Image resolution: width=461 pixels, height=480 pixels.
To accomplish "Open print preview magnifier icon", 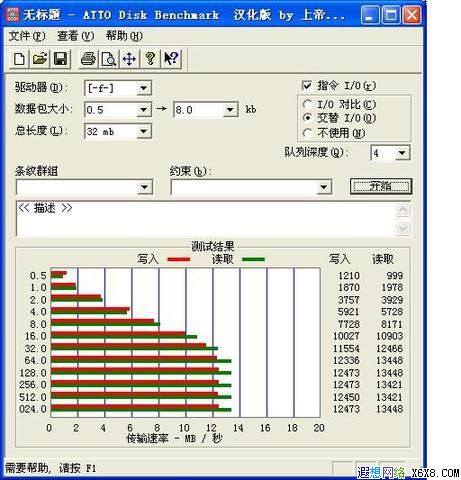I will pyautogui.click(x=109, y=59).
